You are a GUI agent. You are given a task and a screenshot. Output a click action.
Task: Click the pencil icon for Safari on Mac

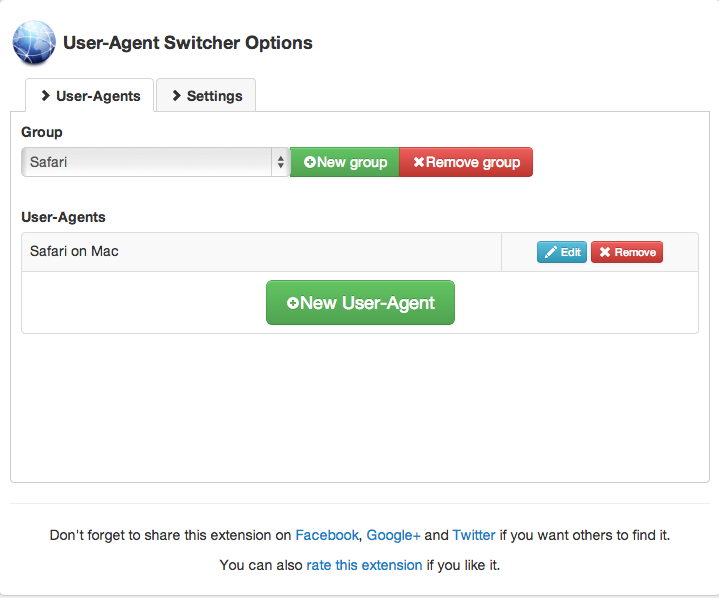coord(550,252)
